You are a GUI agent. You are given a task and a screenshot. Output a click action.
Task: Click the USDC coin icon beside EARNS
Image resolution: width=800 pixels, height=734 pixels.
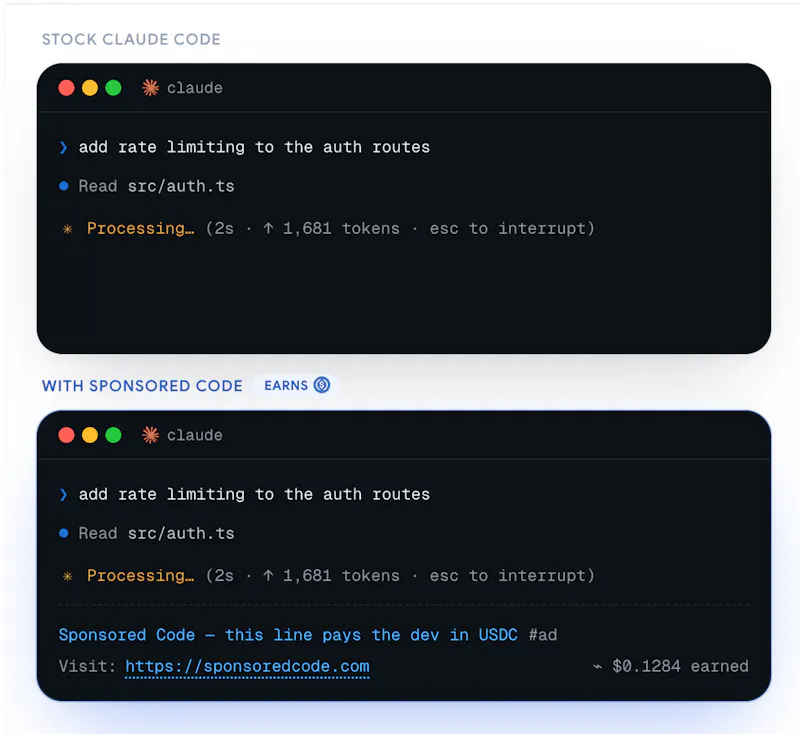click(x=322, y=385)
